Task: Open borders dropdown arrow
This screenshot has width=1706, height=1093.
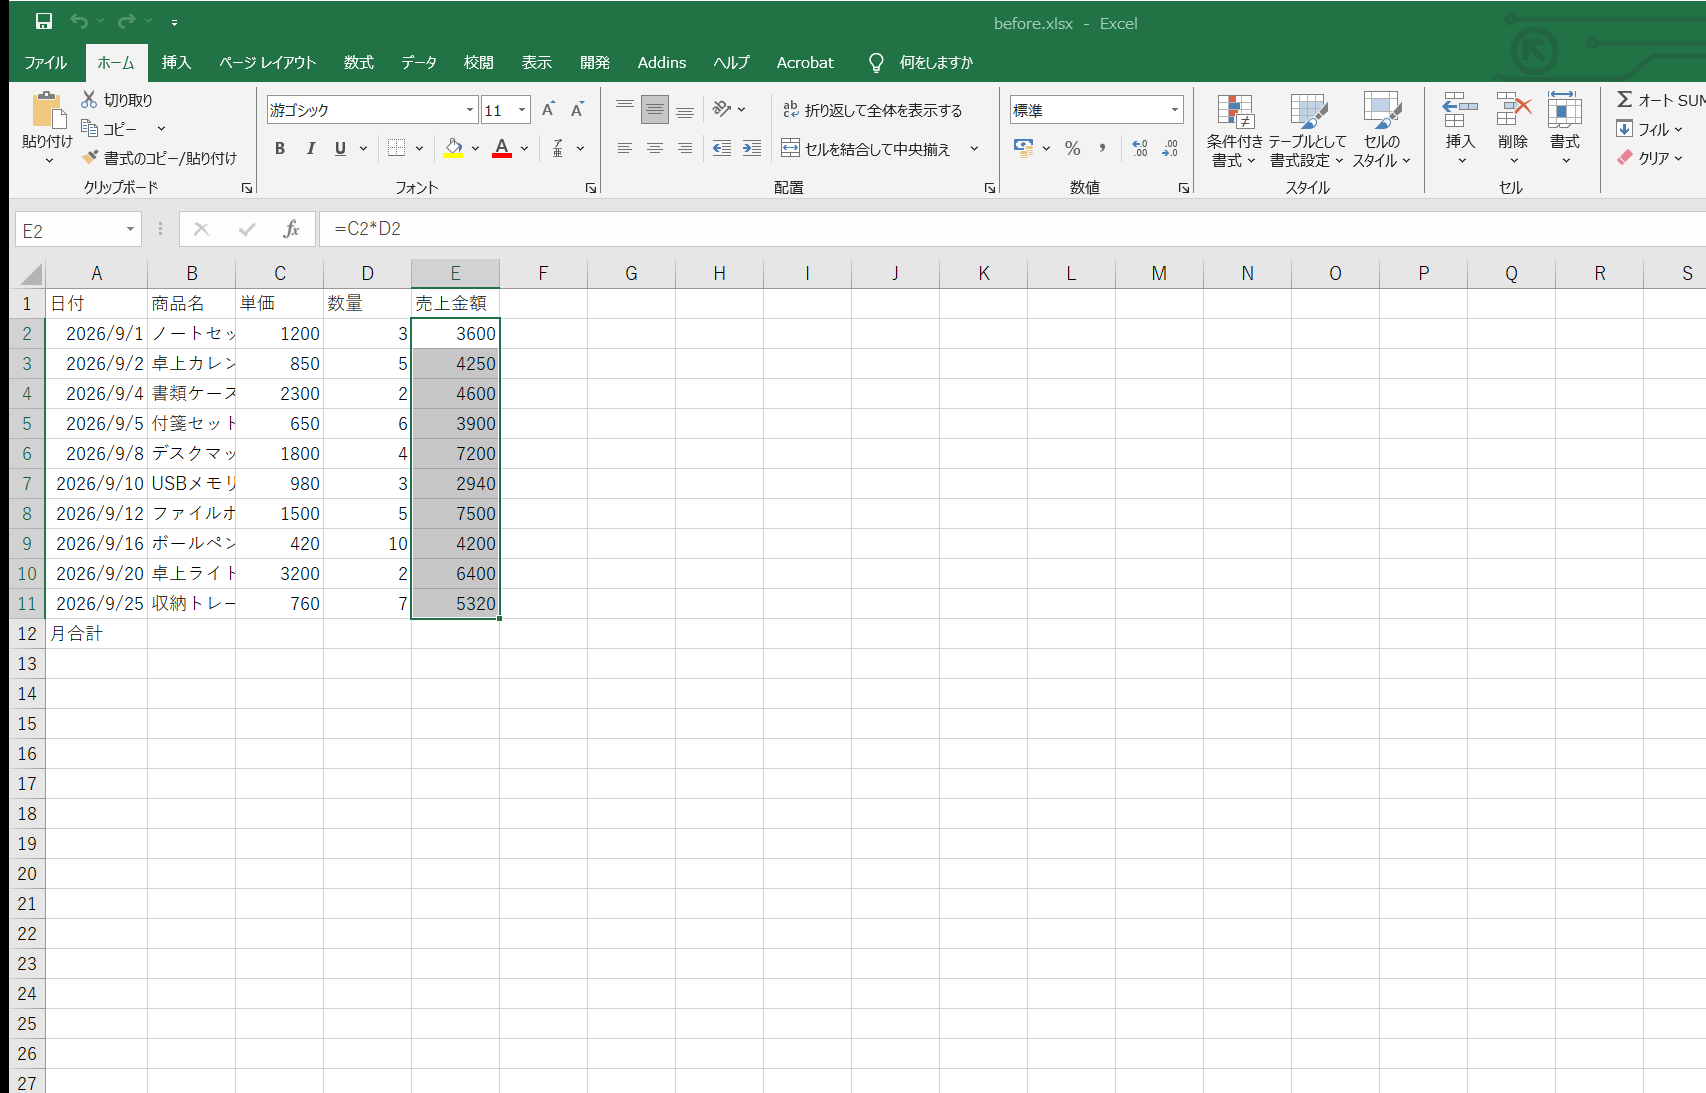Action: tap(419, 148)
